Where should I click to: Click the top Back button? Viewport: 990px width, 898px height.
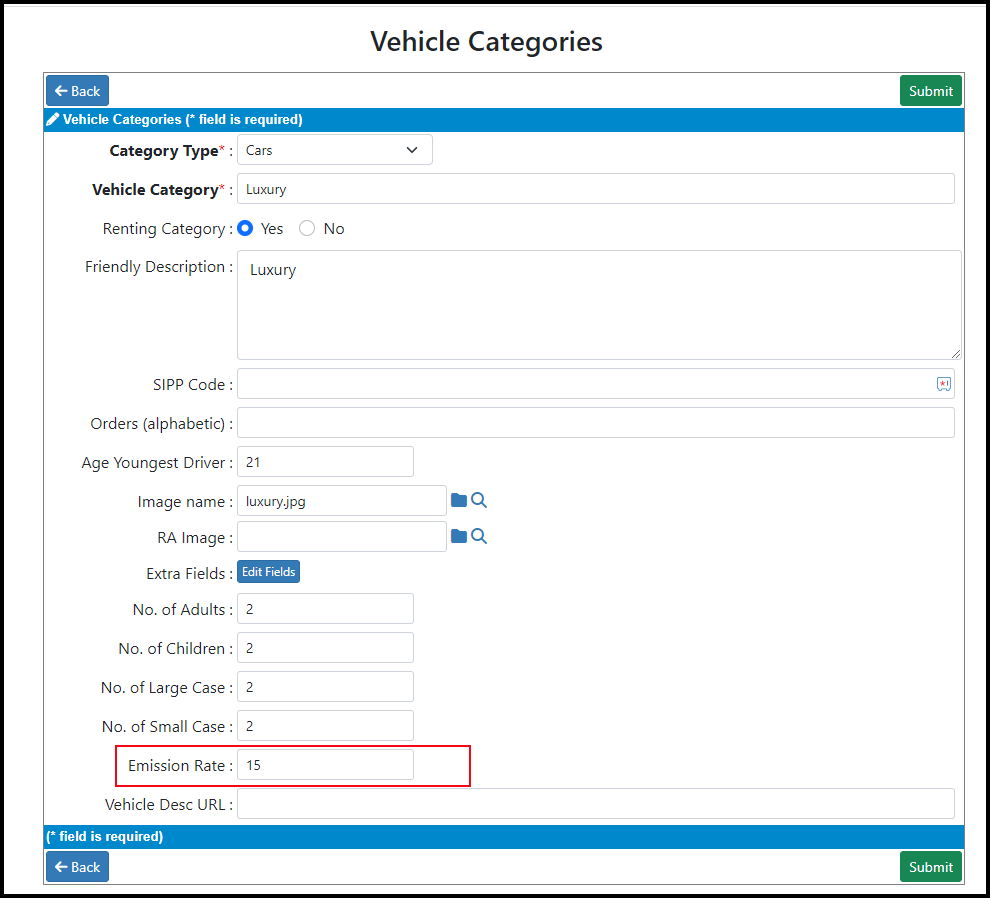coord(78,91)
